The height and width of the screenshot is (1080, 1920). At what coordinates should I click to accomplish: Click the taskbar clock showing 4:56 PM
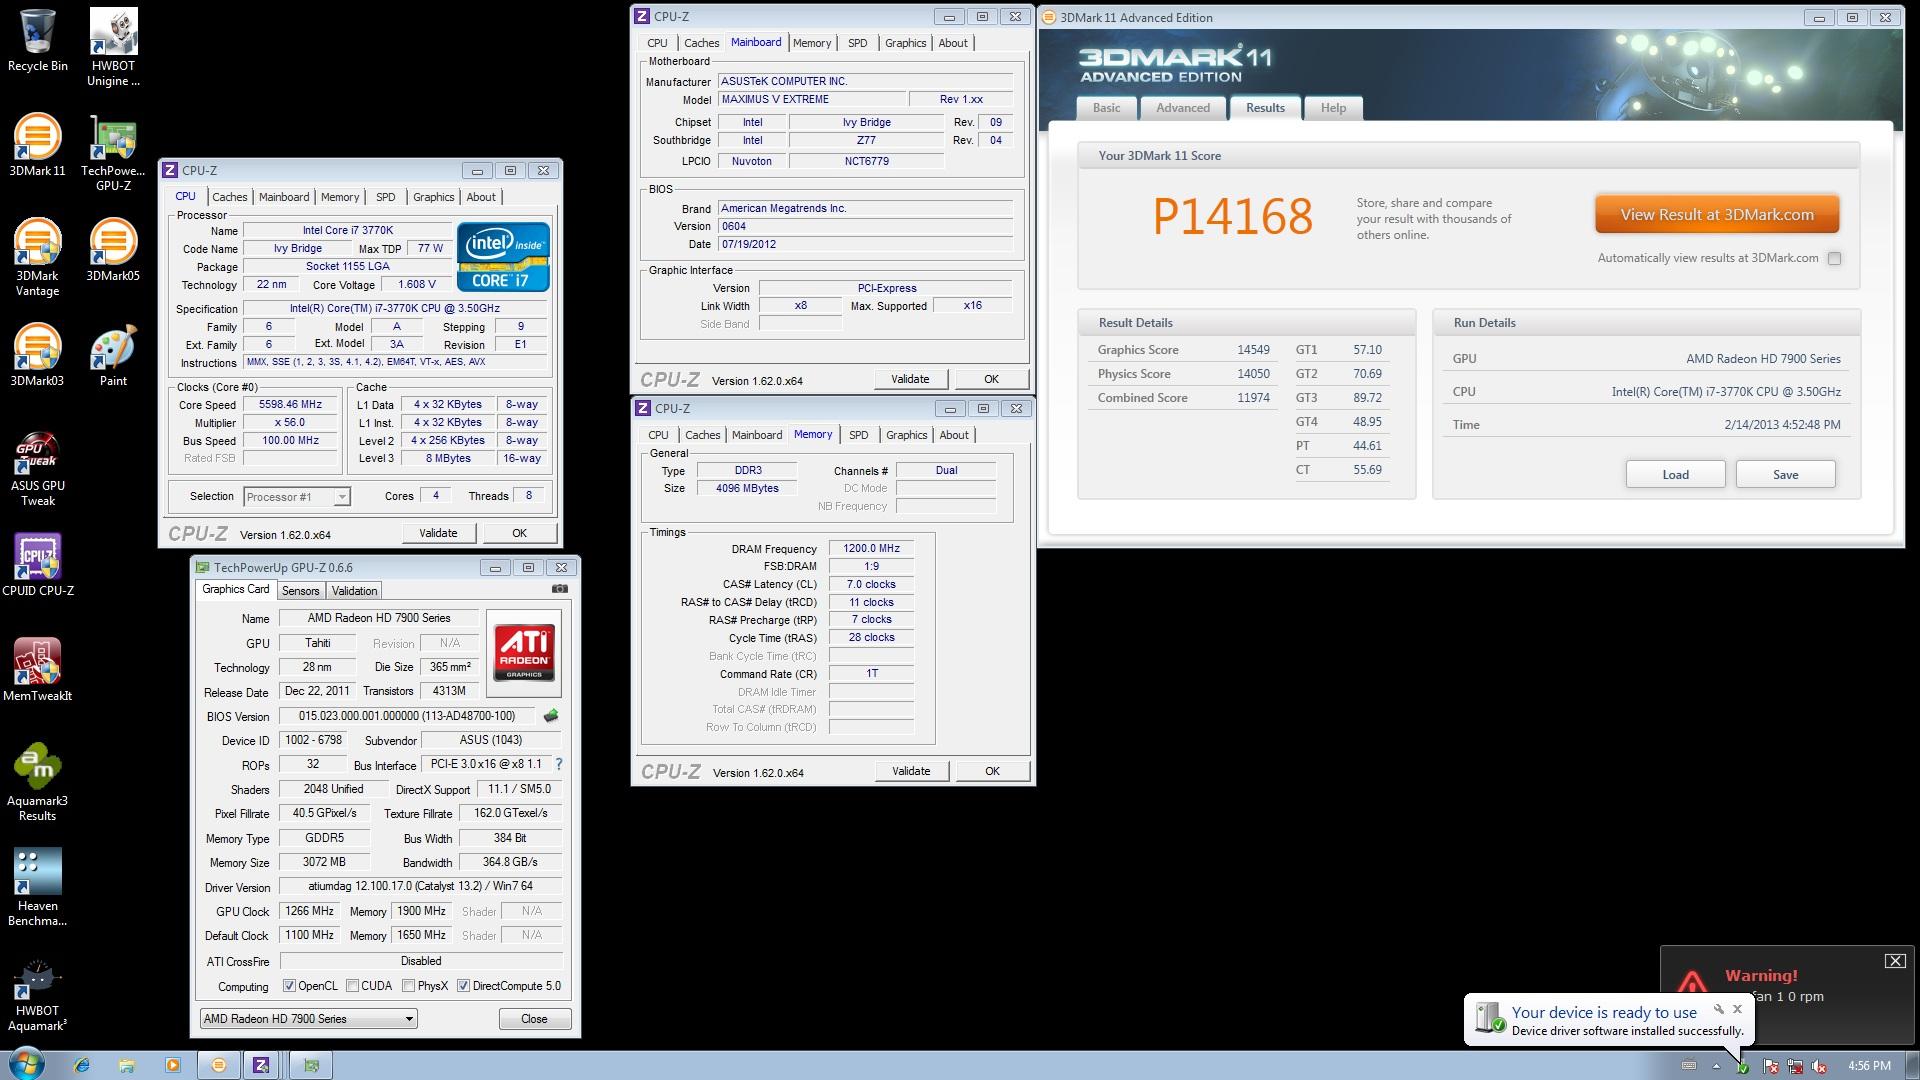tap(1869, 1066)
